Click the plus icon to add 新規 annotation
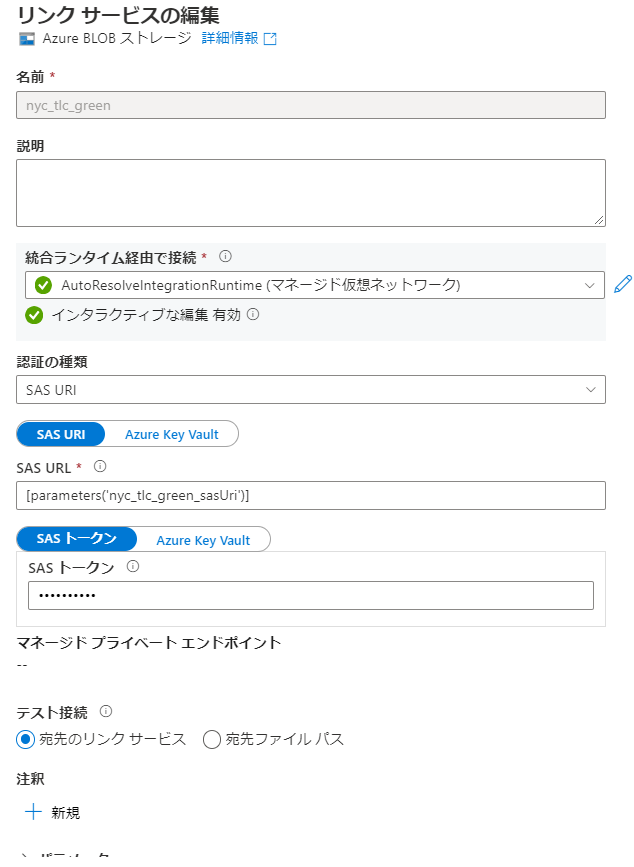634x867 pixels. [34, 812]
